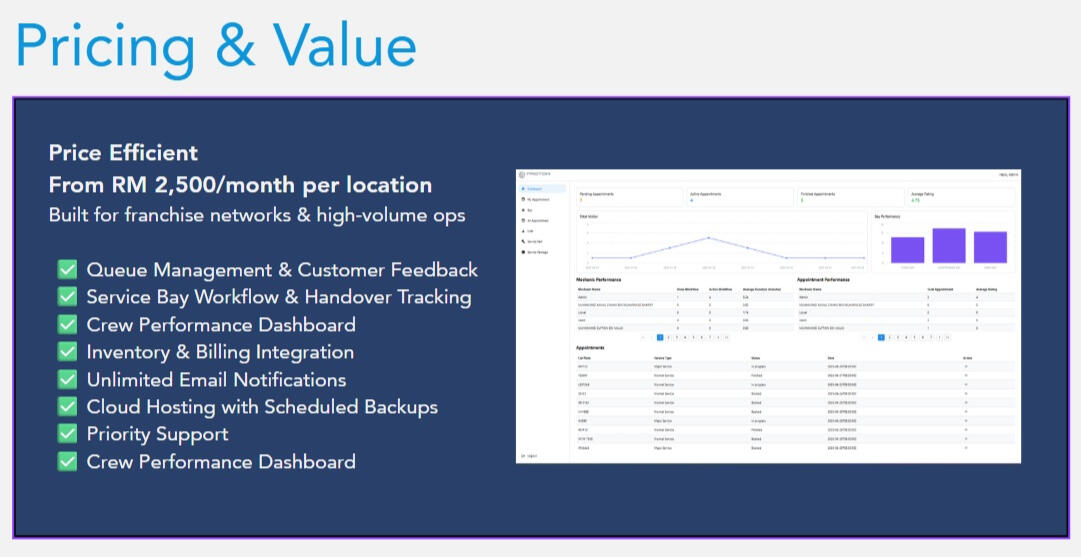Open Dashboard in the screenshot's sidebar
This screenshot has height=557, width=1081.
(543, 189)
